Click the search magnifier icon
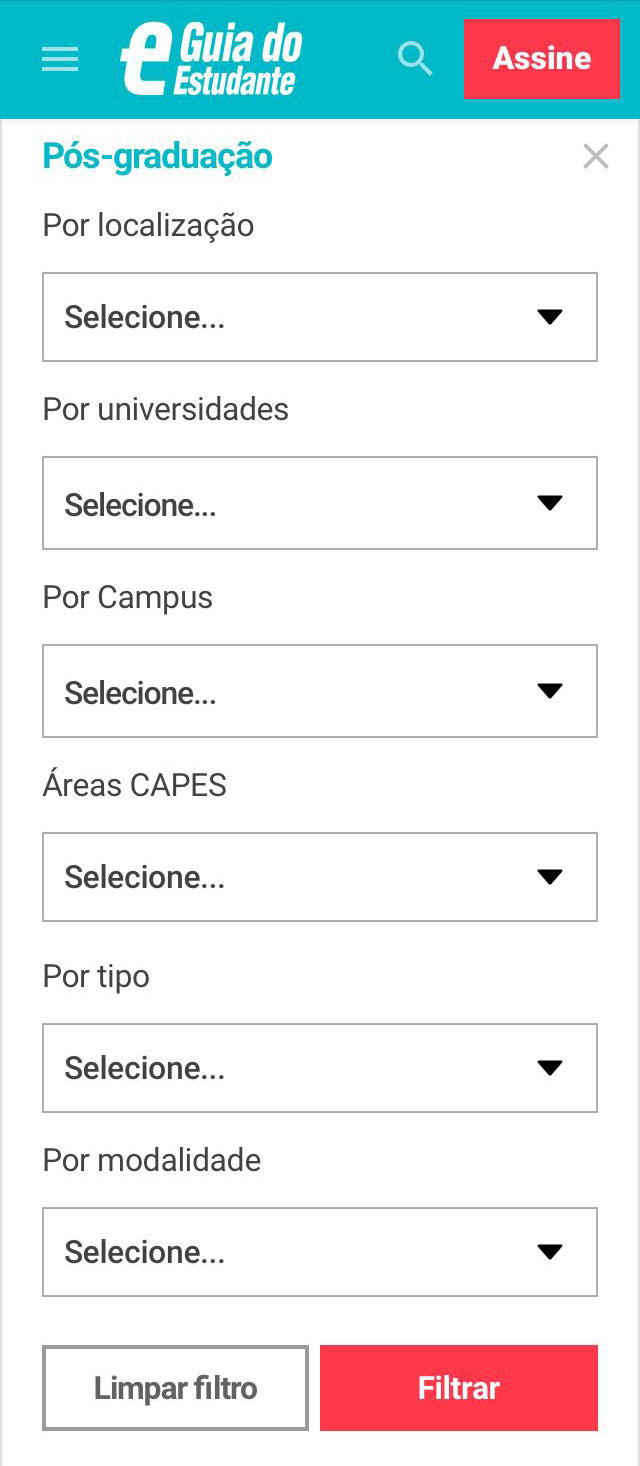The width and height of the screenshot is (640, 1466). (x=415, y=59)
